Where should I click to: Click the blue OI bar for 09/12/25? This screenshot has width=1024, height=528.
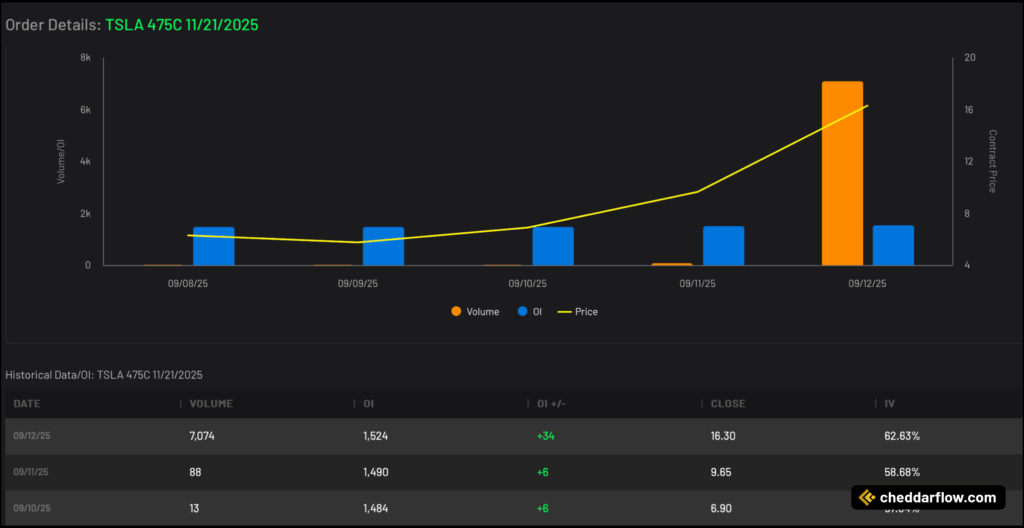pyautogui.click(x=893, y=245)
